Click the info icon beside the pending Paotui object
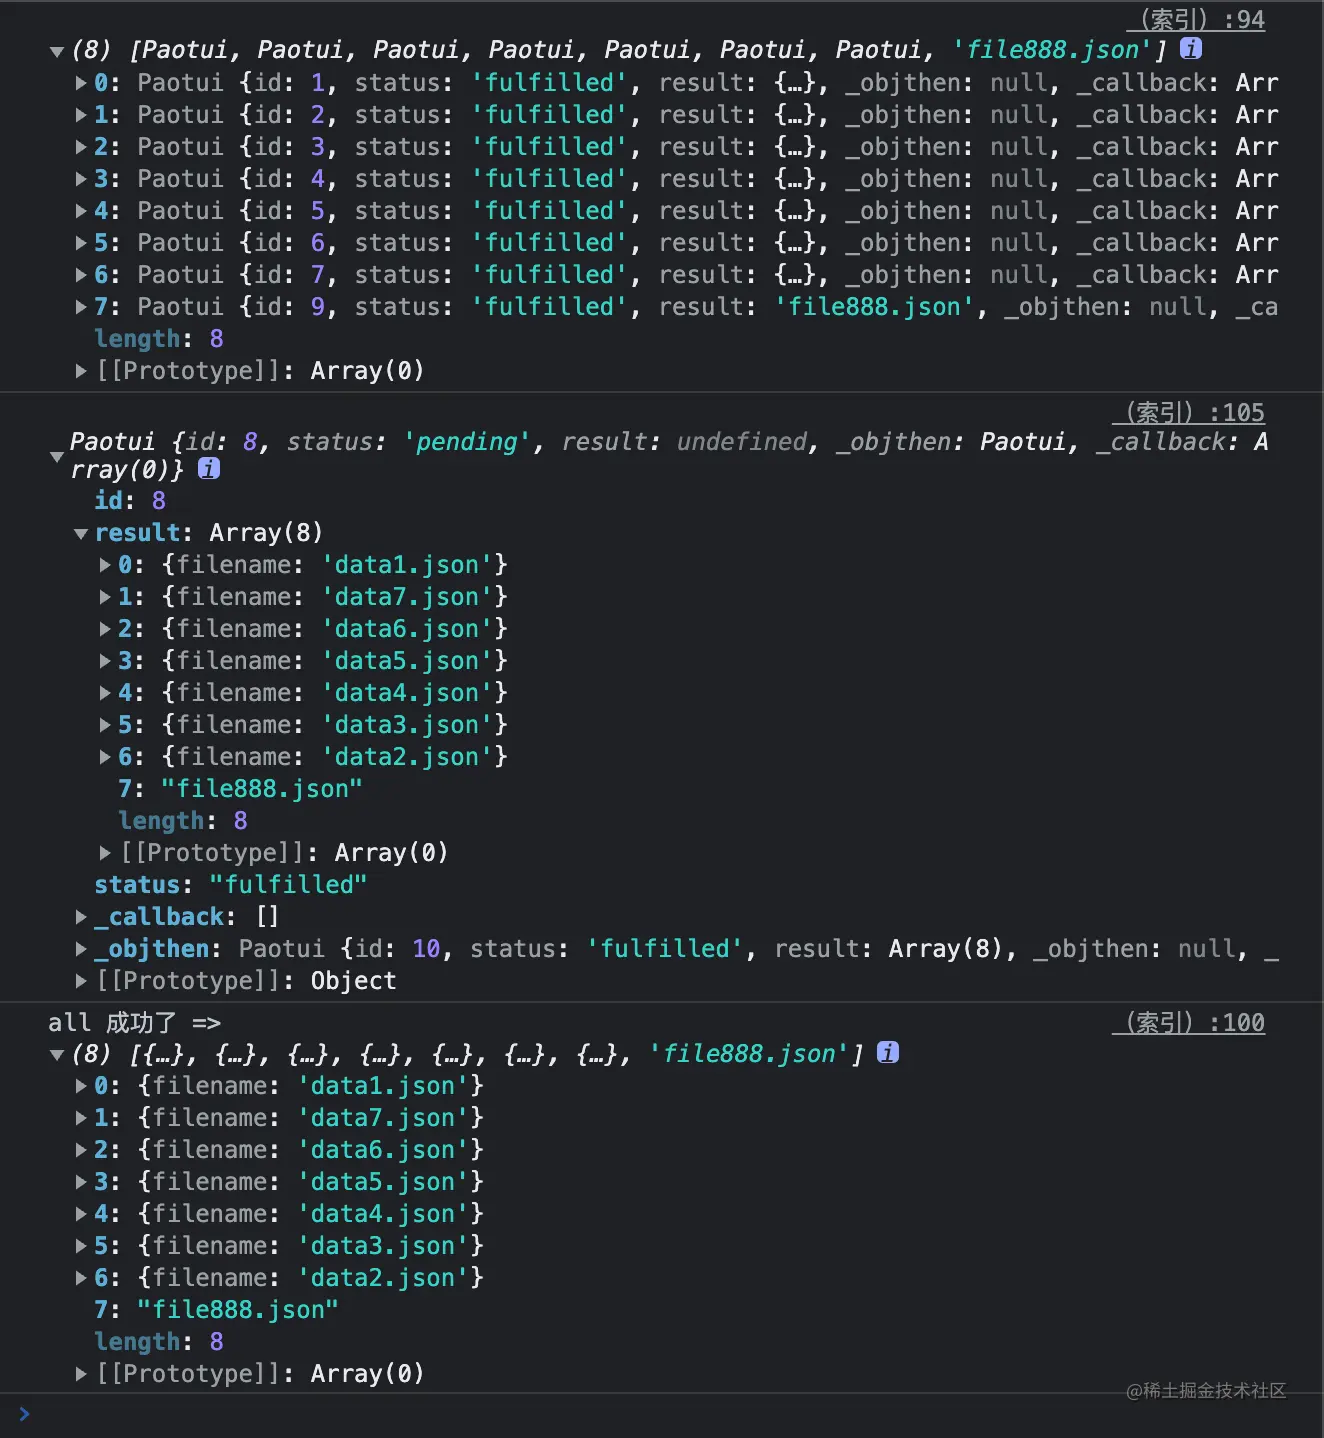Screen dimensions: 1324x1438 208,468
